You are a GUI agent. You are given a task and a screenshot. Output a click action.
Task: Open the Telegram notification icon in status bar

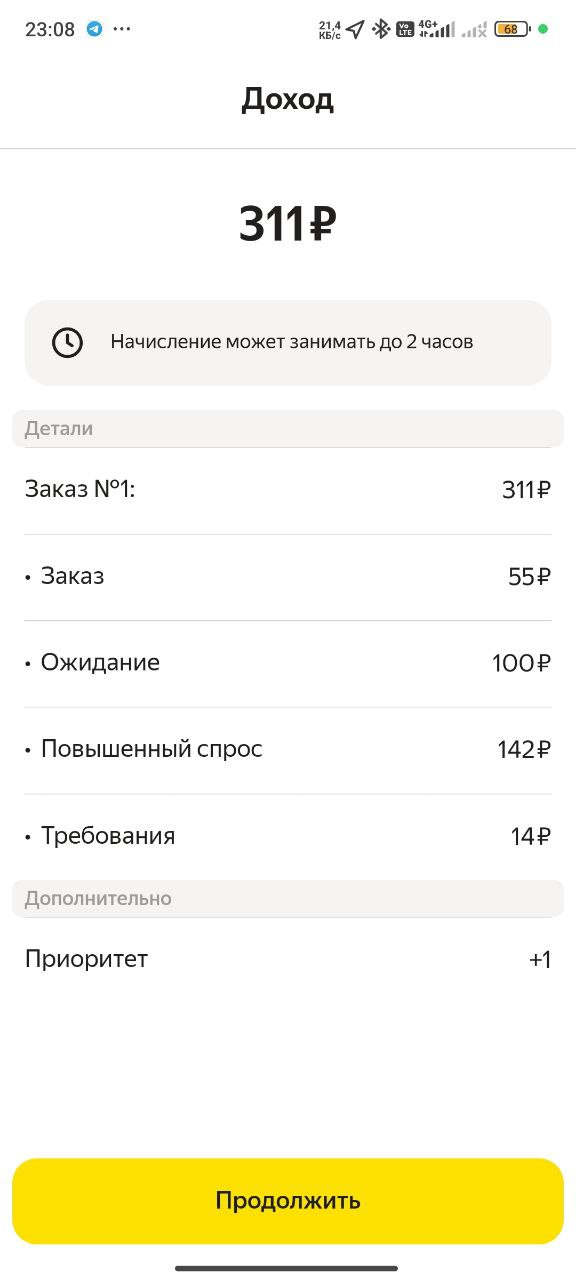94,29
